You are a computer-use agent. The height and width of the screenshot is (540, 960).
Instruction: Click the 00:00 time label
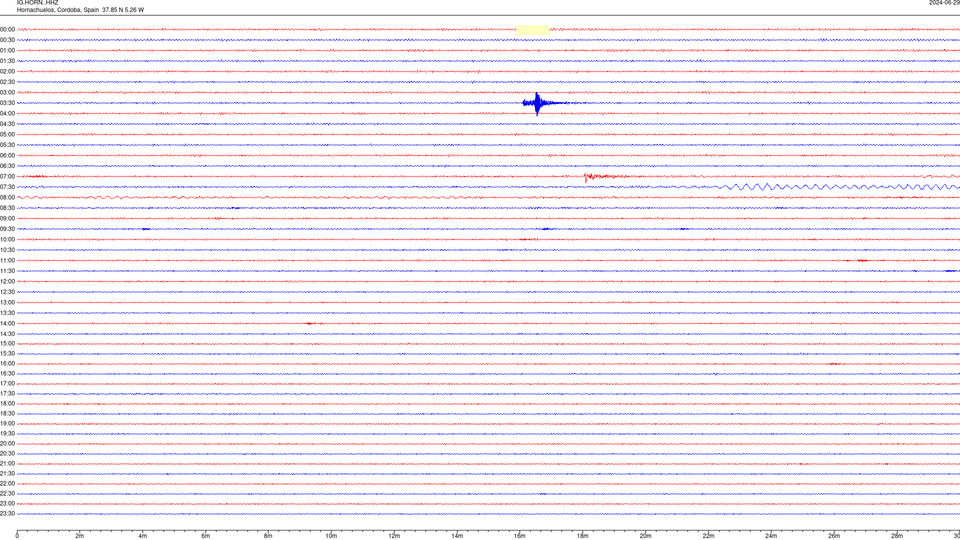tap(7, 29)
